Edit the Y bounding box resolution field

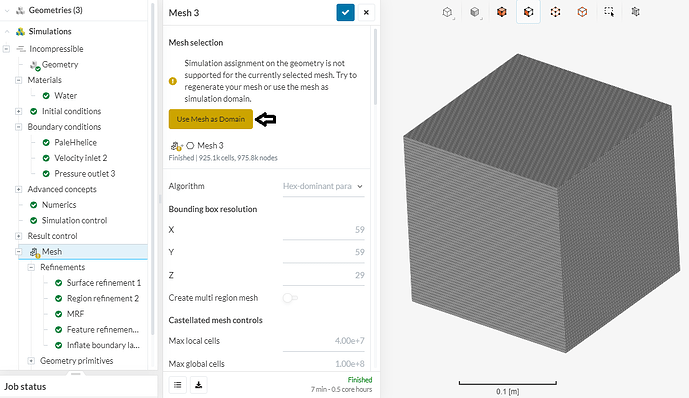coord(323,252)
